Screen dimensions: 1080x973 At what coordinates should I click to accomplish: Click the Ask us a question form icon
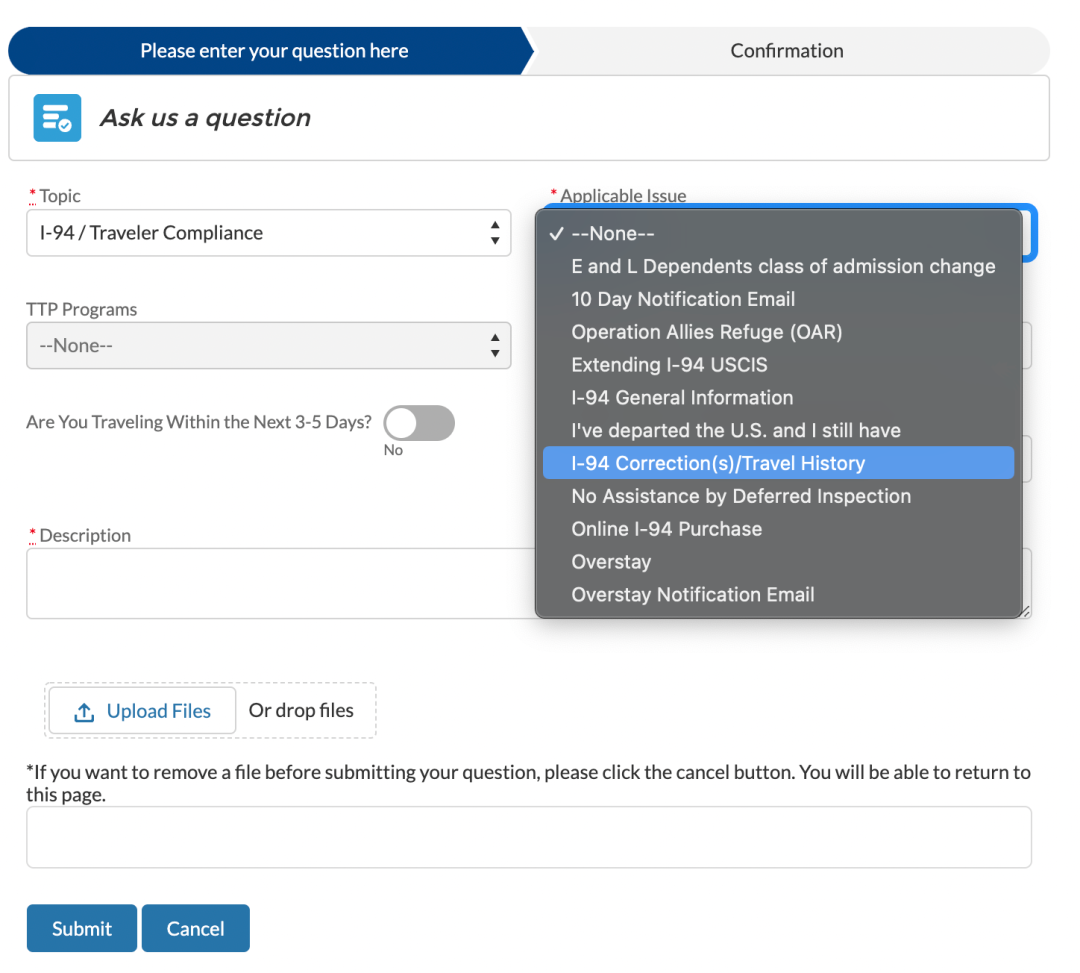coord(57,118)
